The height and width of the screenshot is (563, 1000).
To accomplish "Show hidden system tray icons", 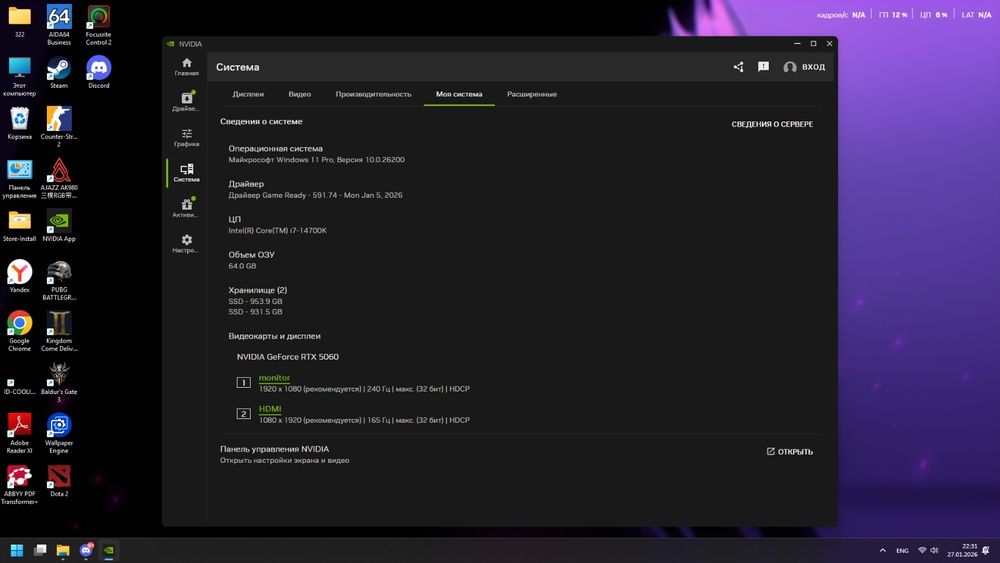I will click(x=883, y=550).
